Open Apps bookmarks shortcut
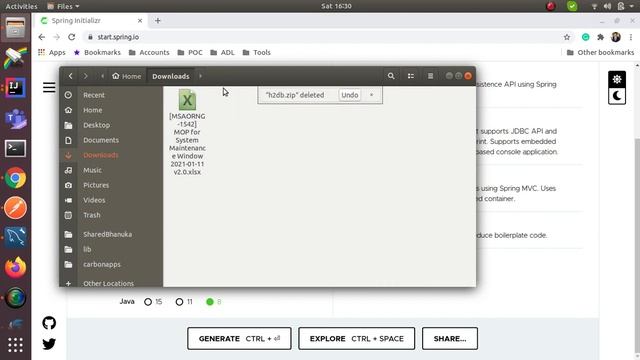This screenshot has width=640, height=360. [x=52, y=52]
